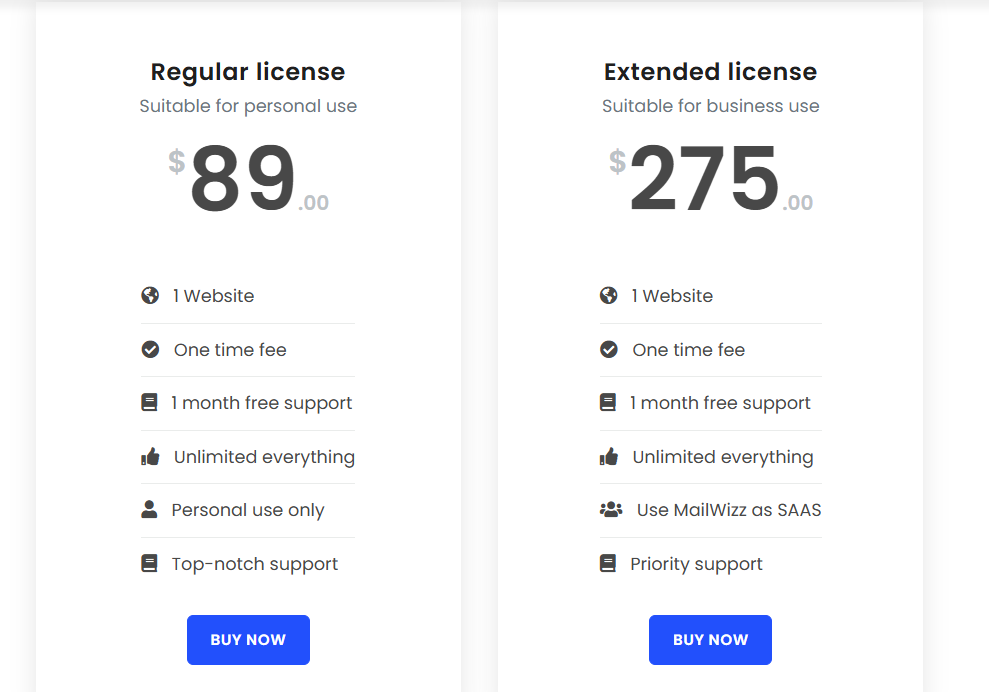Click BUY NOW under Extended license
The image size is (989, 692).
(710, 639)
